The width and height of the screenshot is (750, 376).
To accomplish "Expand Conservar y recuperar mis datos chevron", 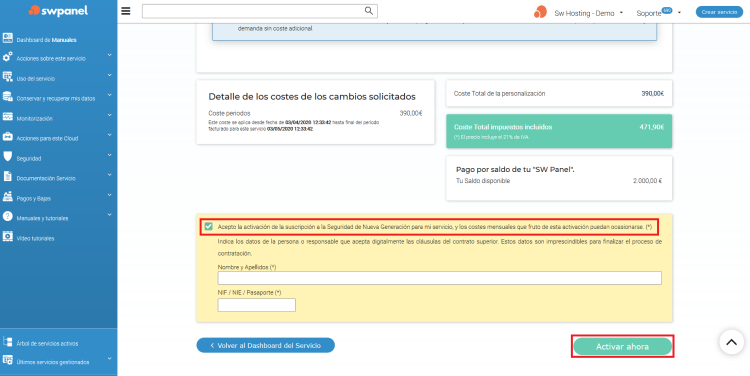I will (x=110, y=95).
